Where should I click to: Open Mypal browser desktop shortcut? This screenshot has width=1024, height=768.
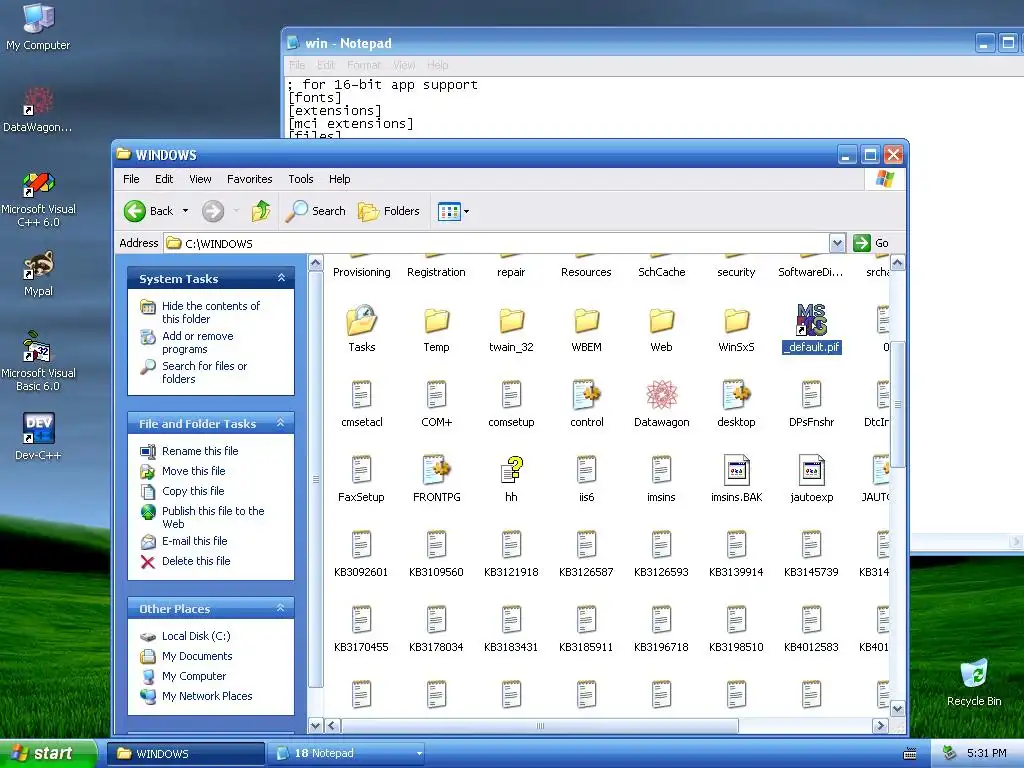39,272
